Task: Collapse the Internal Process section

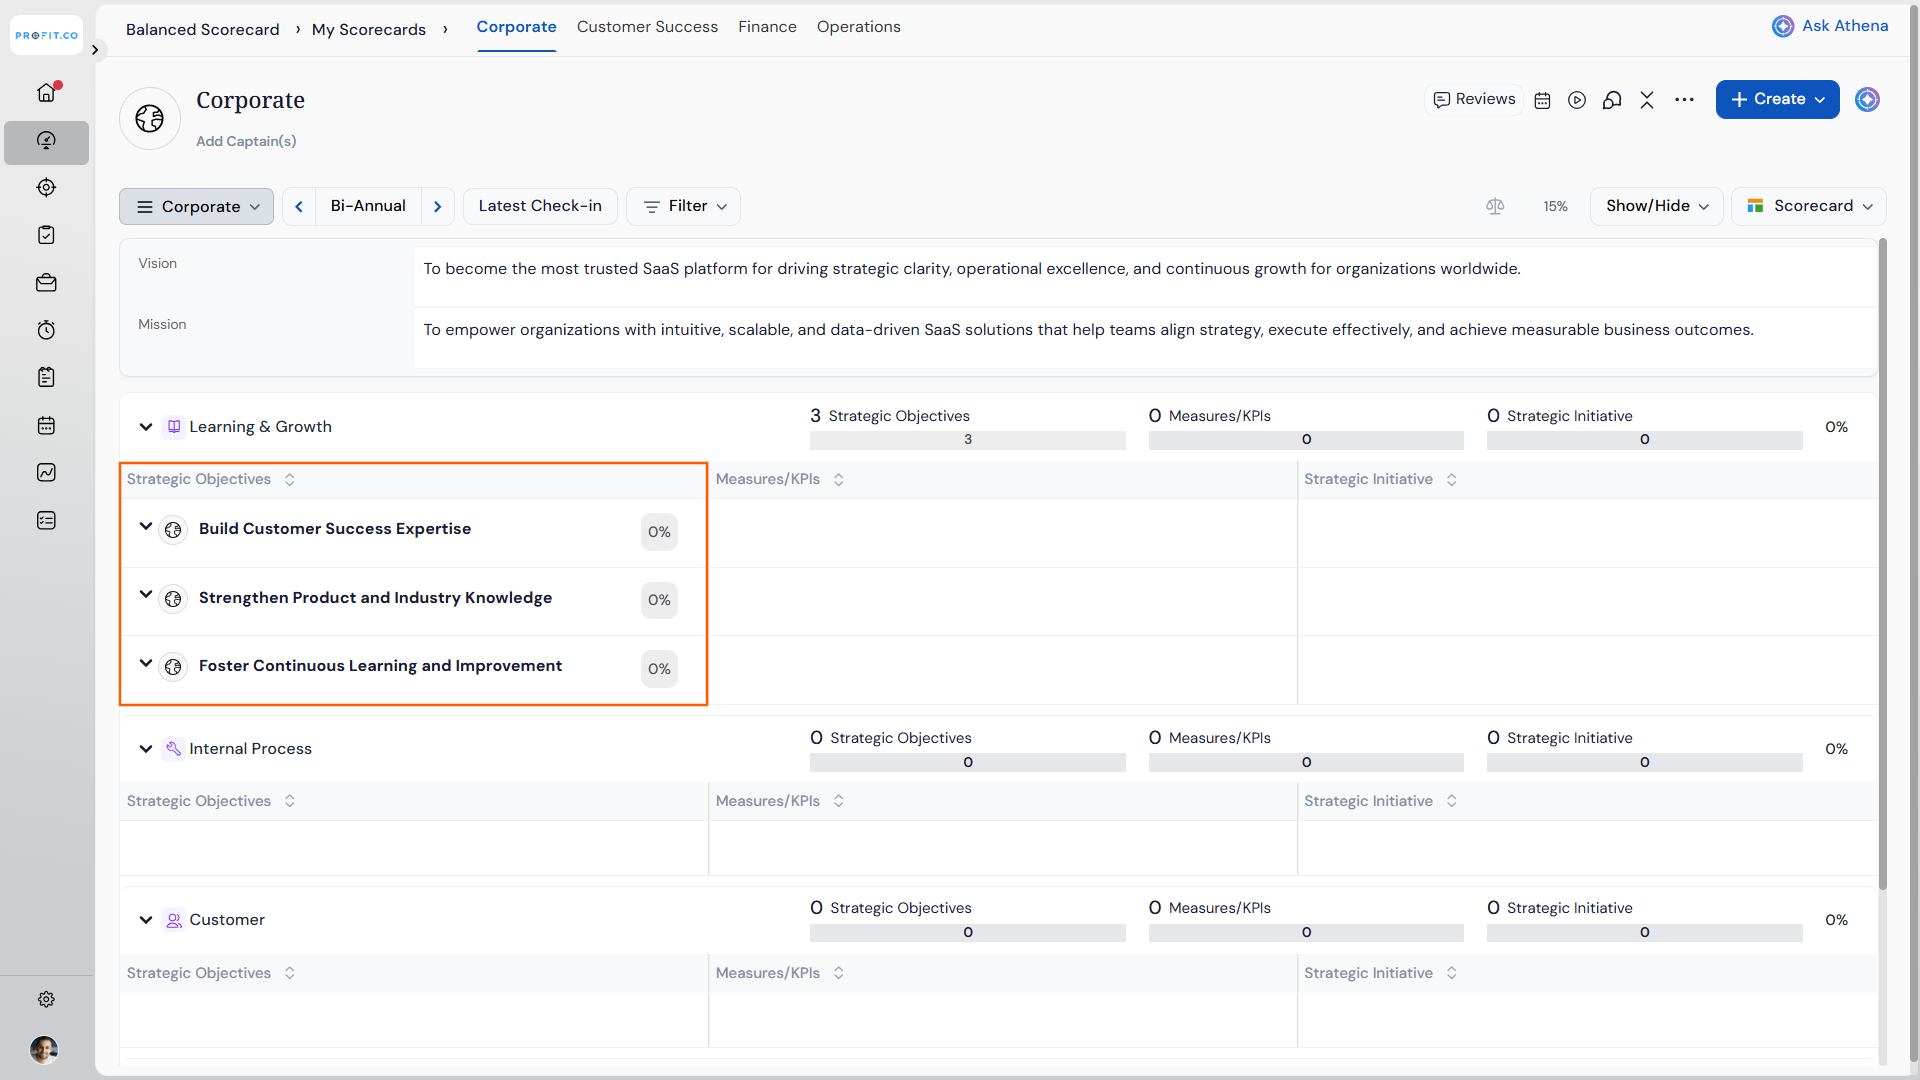Action: [146, 749]
